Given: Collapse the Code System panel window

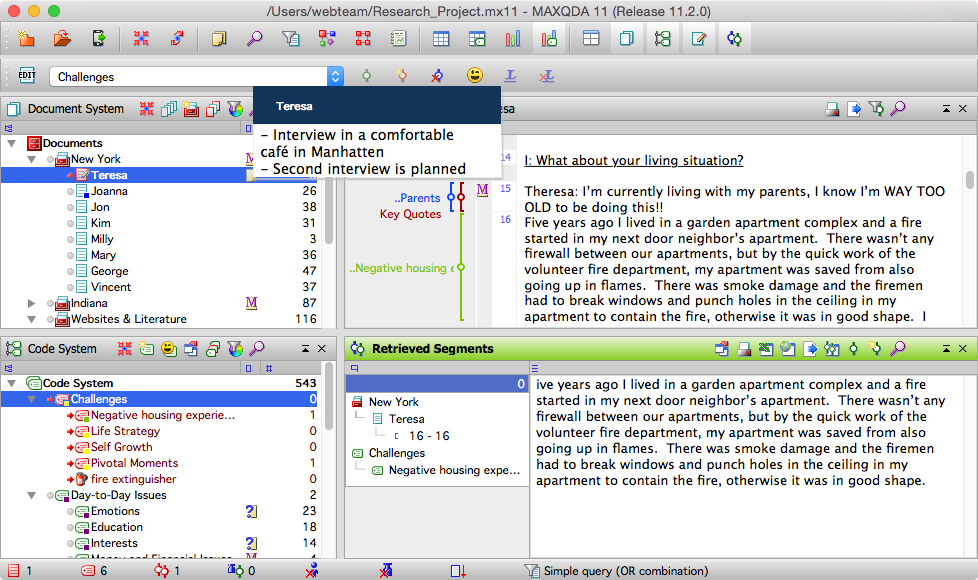Looking at the screenshot, I should pos(306,349).
